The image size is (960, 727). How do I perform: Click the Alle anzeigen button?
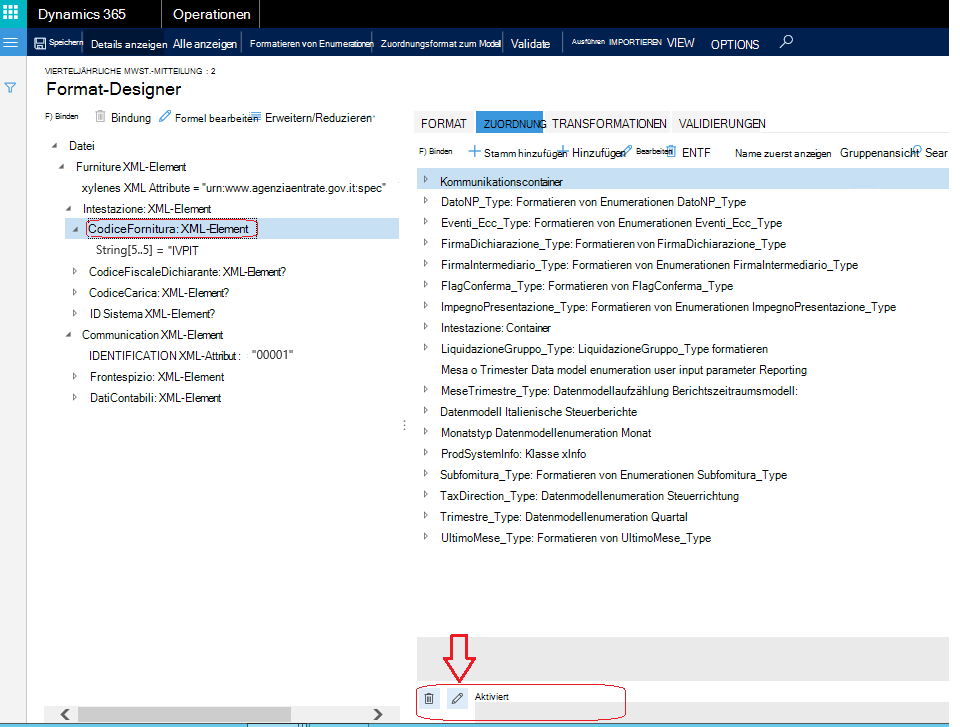click(204, 44)
